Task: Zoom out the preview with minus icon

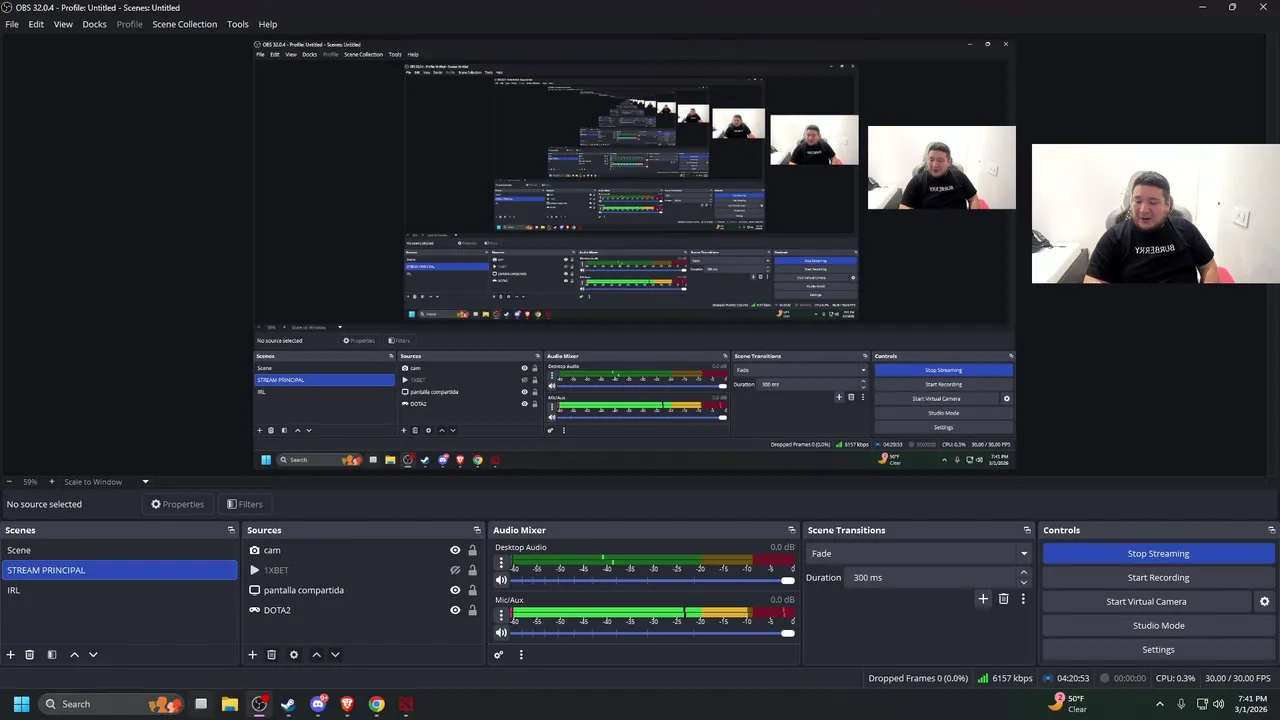Action: coord(9,481)
